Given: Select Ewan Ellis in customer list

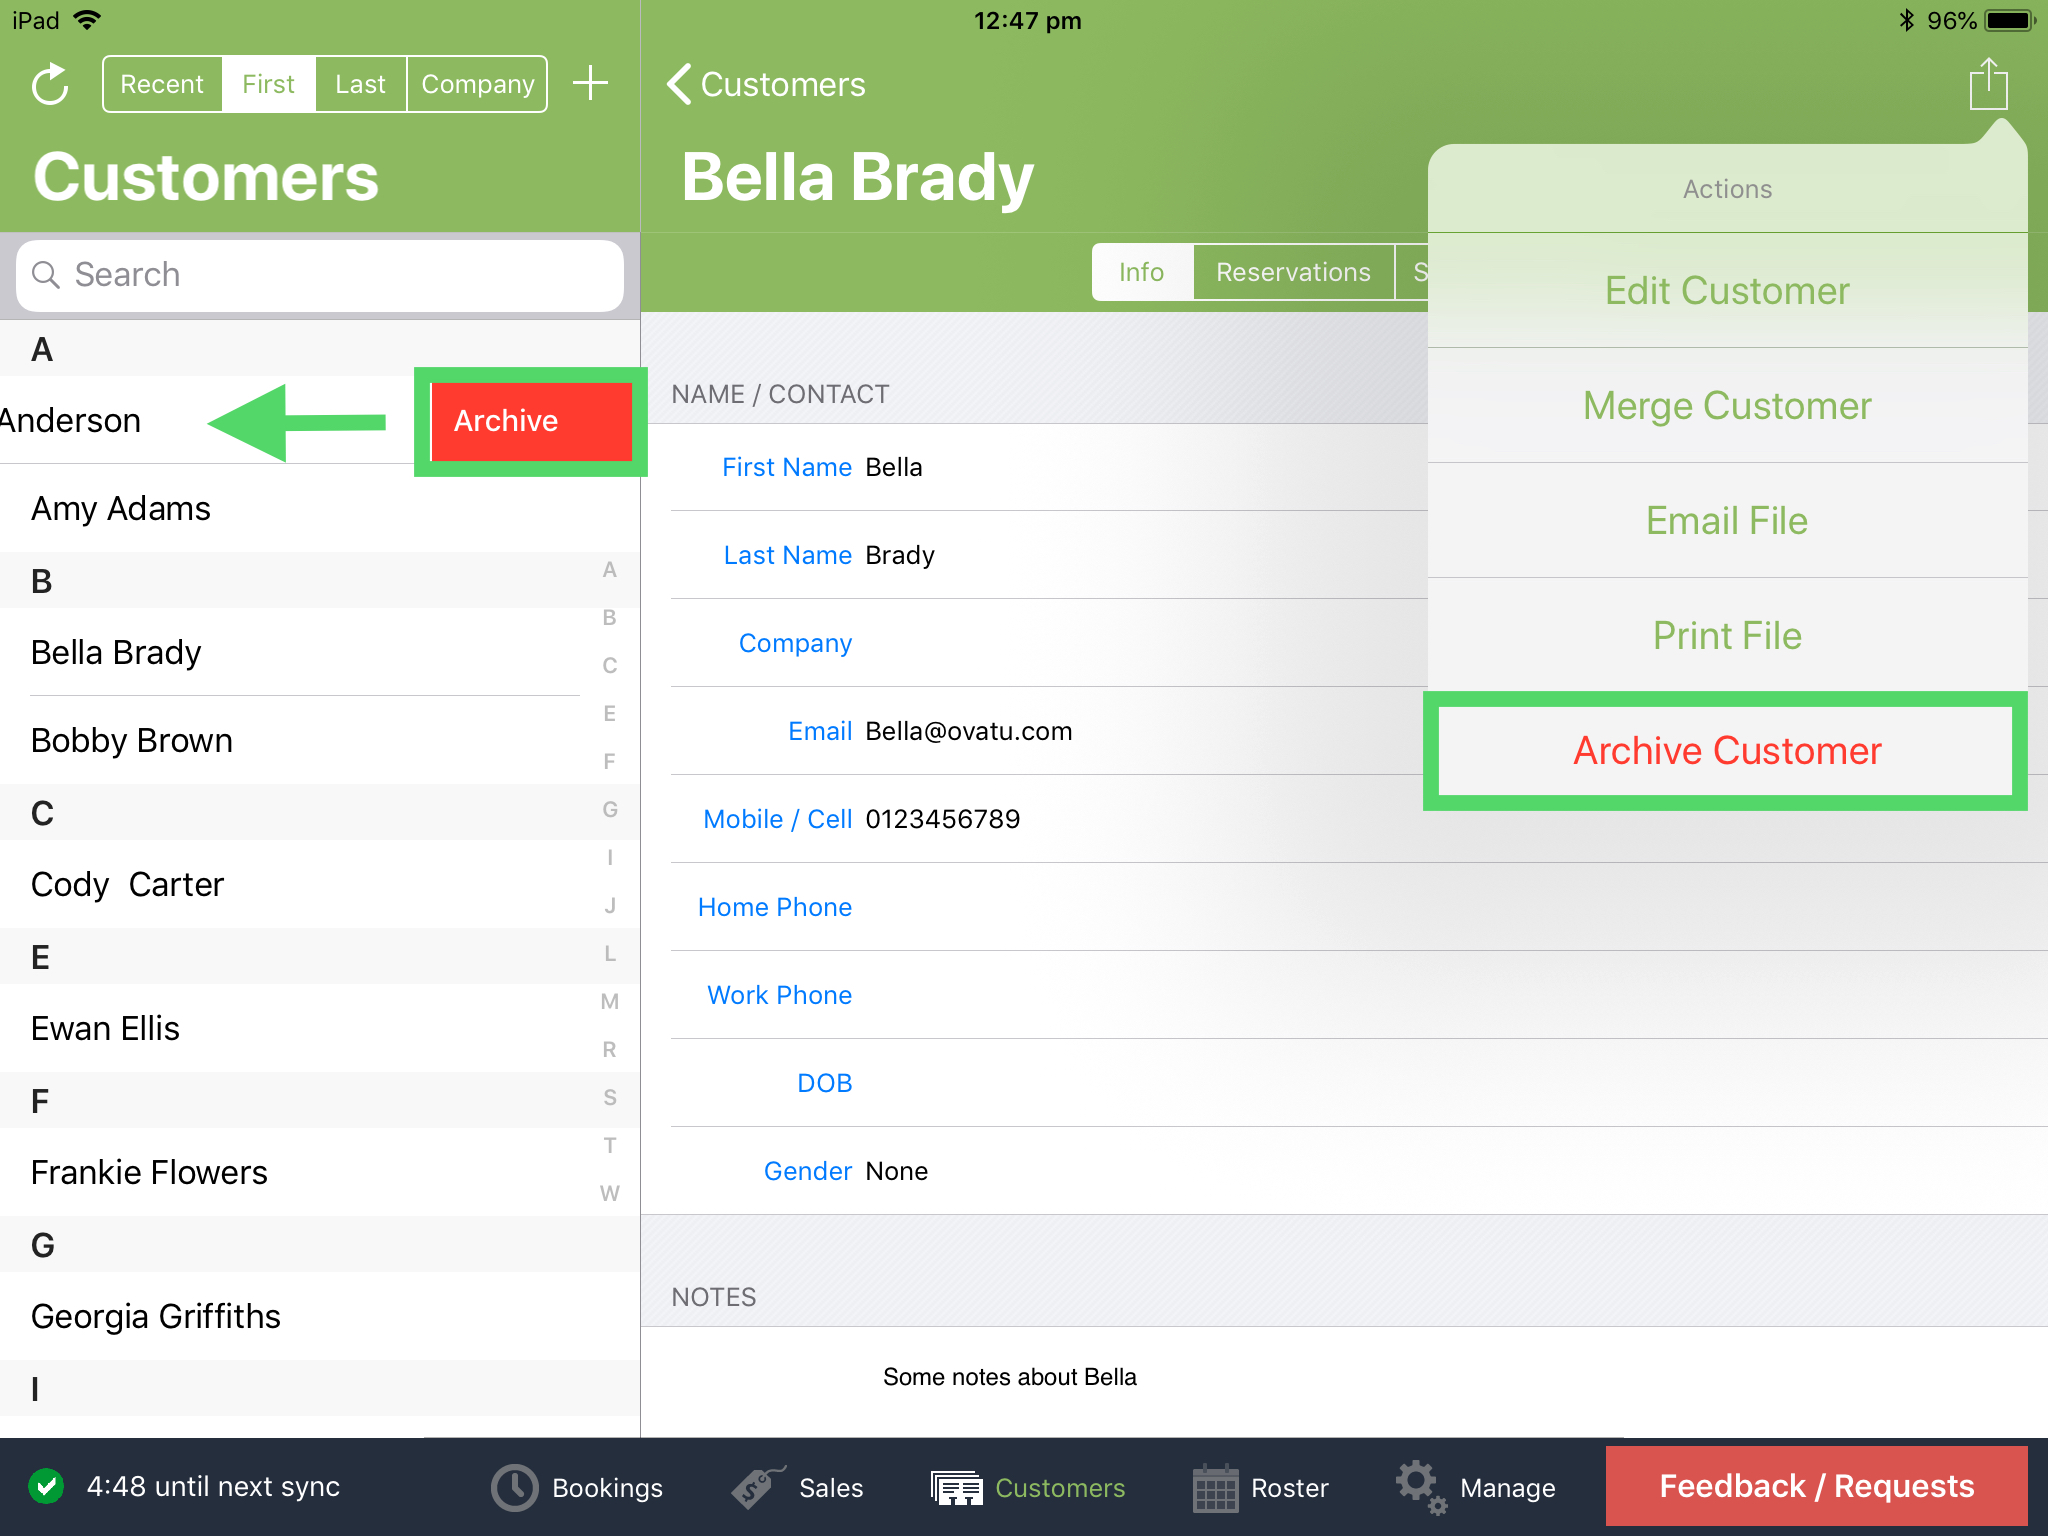Looking at the screenshot, I should 320,1028.
